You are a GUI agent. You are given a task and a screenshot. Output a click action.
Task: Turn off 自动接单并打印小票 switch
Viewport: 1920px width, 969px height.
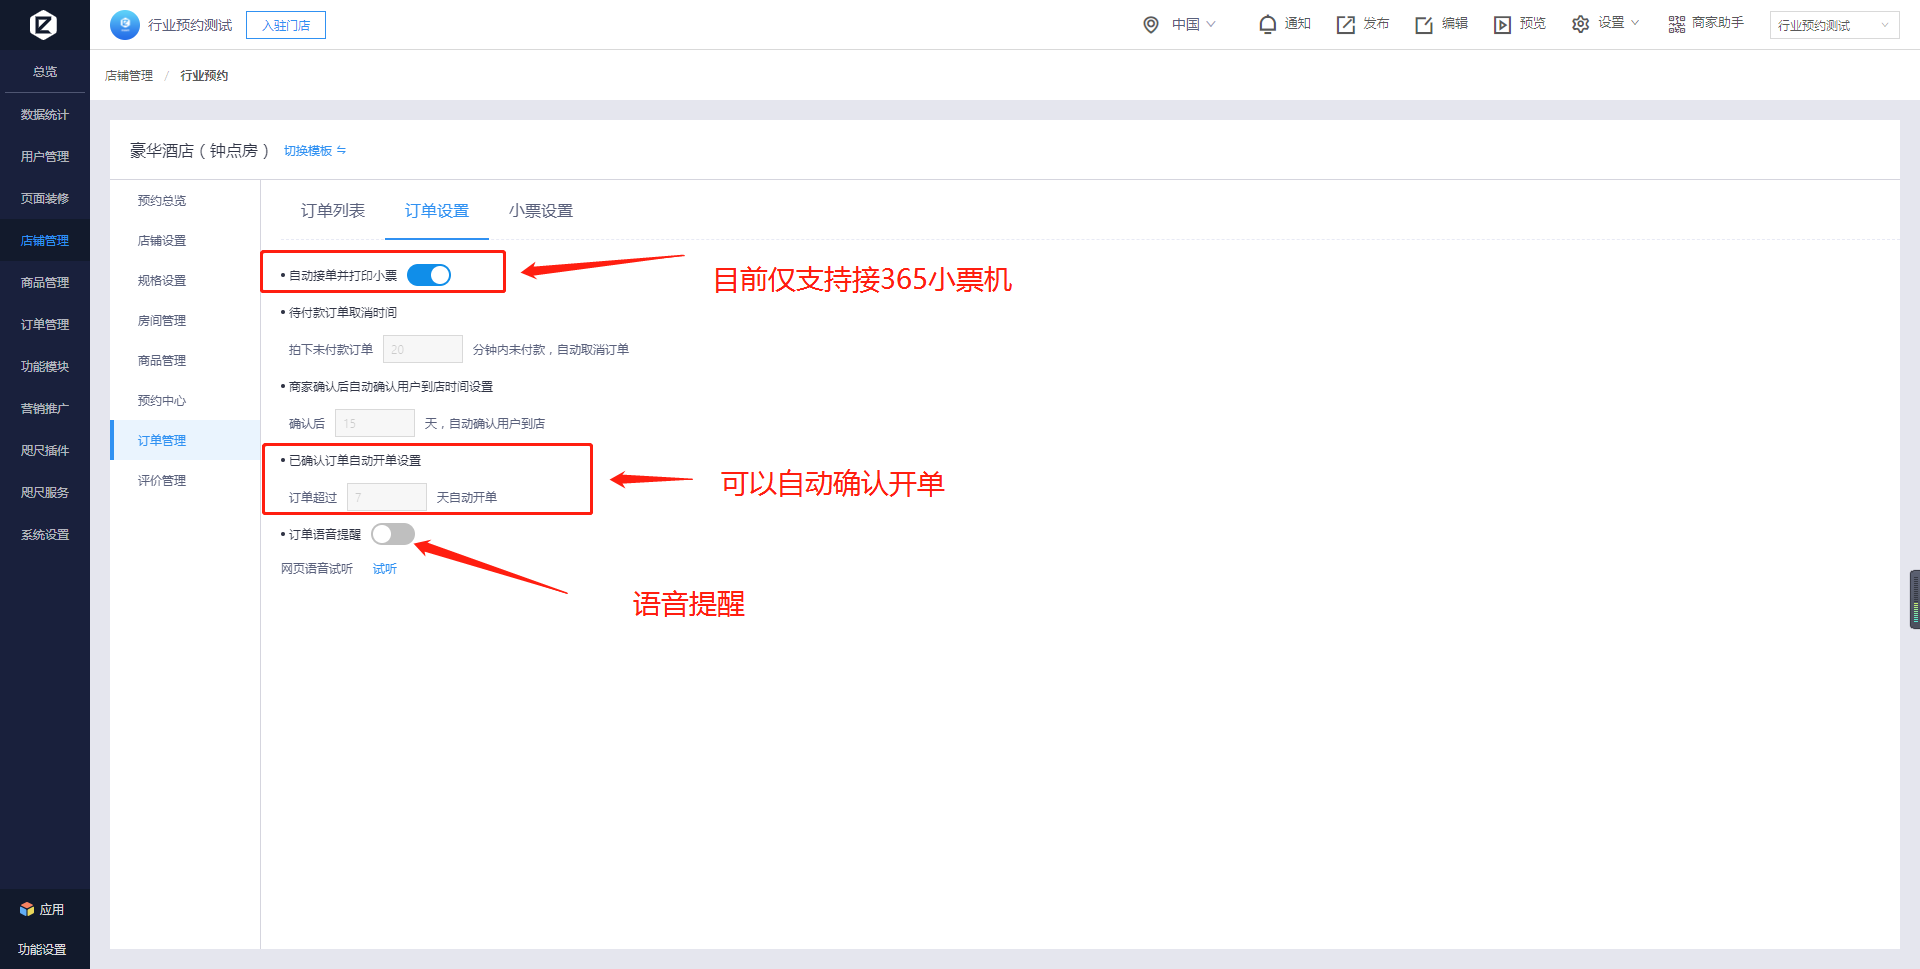pyautogui.click(x=429, y=275)
